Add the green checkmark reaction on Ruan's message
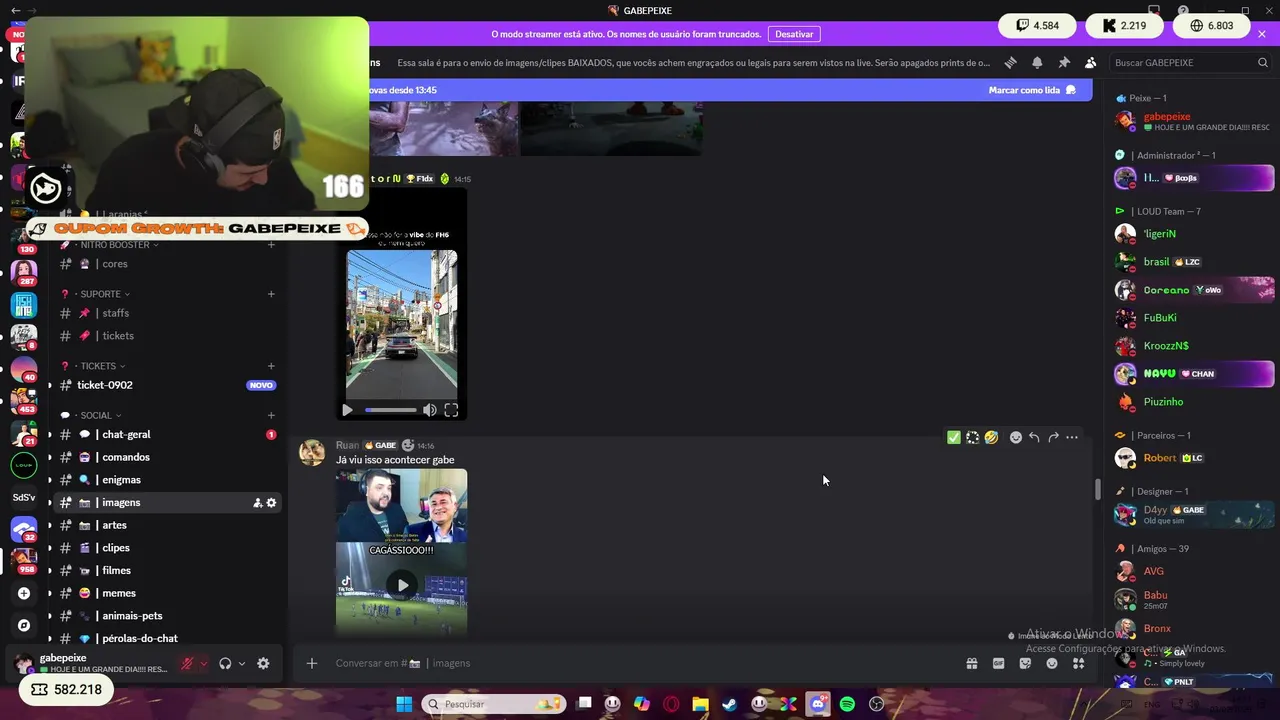This screenshot has width=1280, height=720. tap(954, 437)
